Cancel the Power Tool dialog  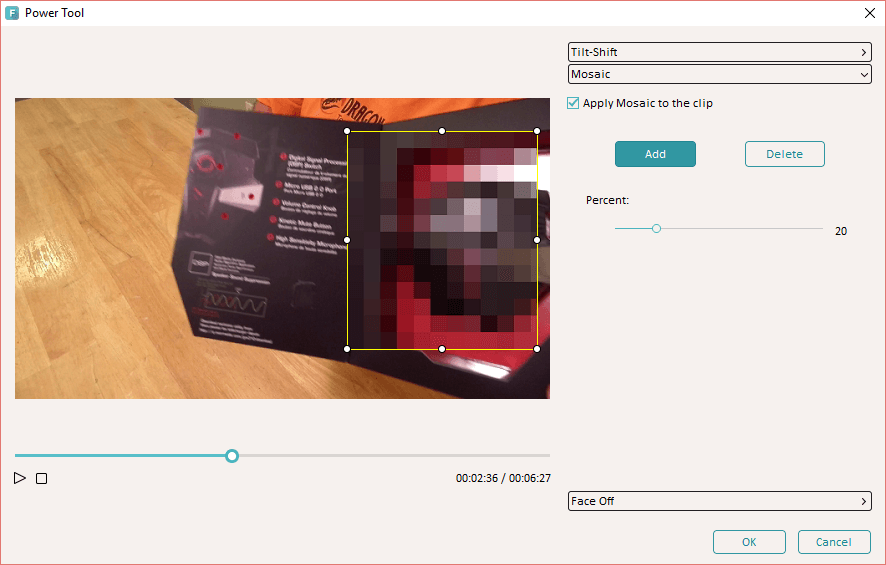tap(833, 542)
